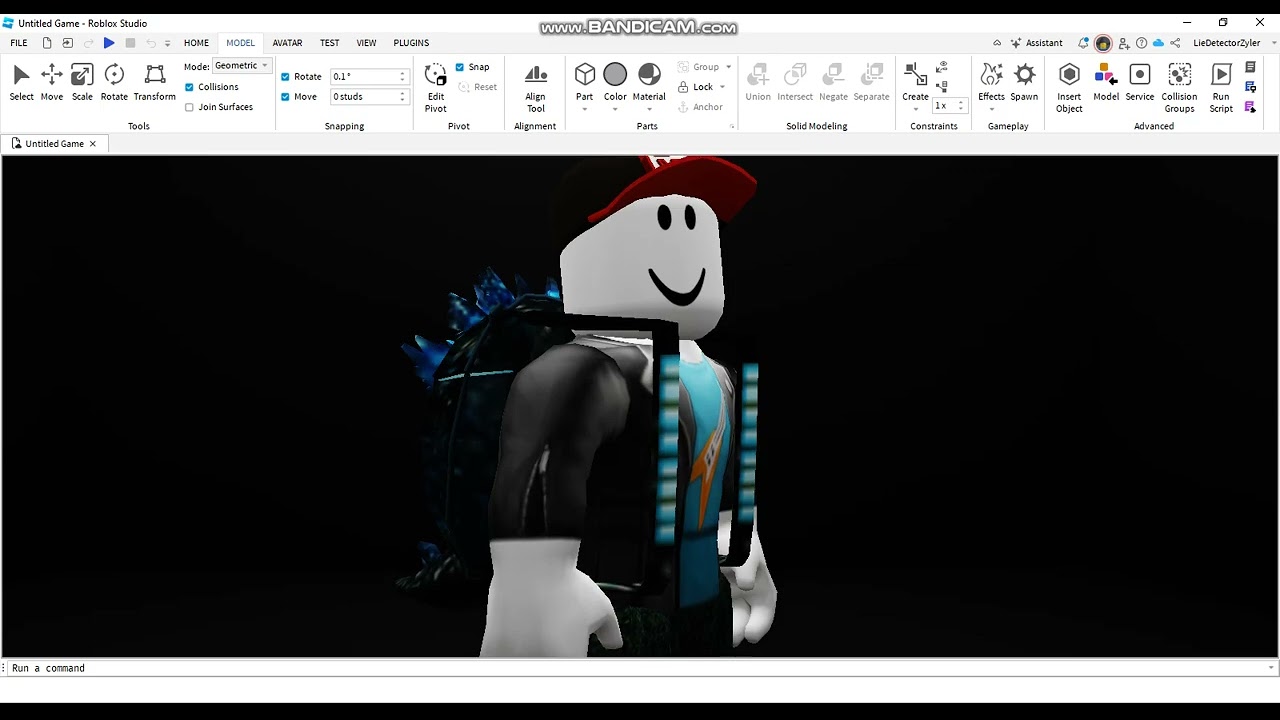
Task: Open the TEST tab
Action: pos(329,43)
